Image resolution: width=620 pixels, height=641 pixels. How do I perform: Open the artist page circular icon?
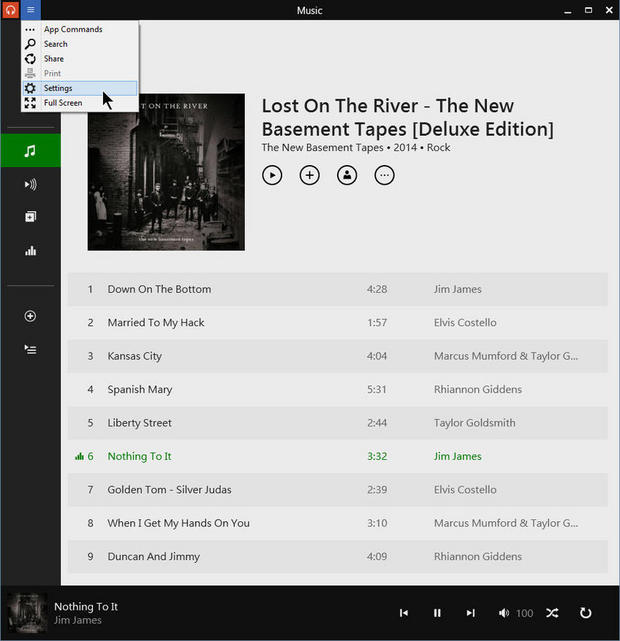(x=347, y=175)
